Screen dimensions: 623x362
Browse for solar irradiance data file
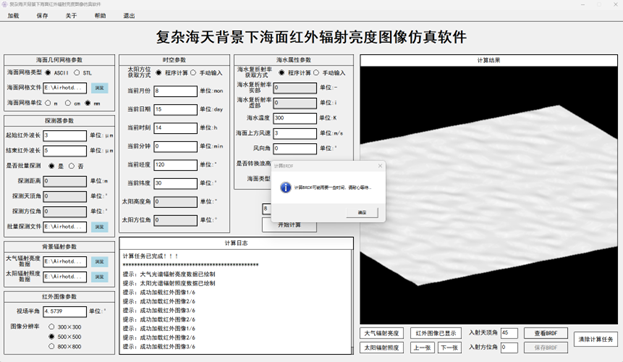pos(99,277)
